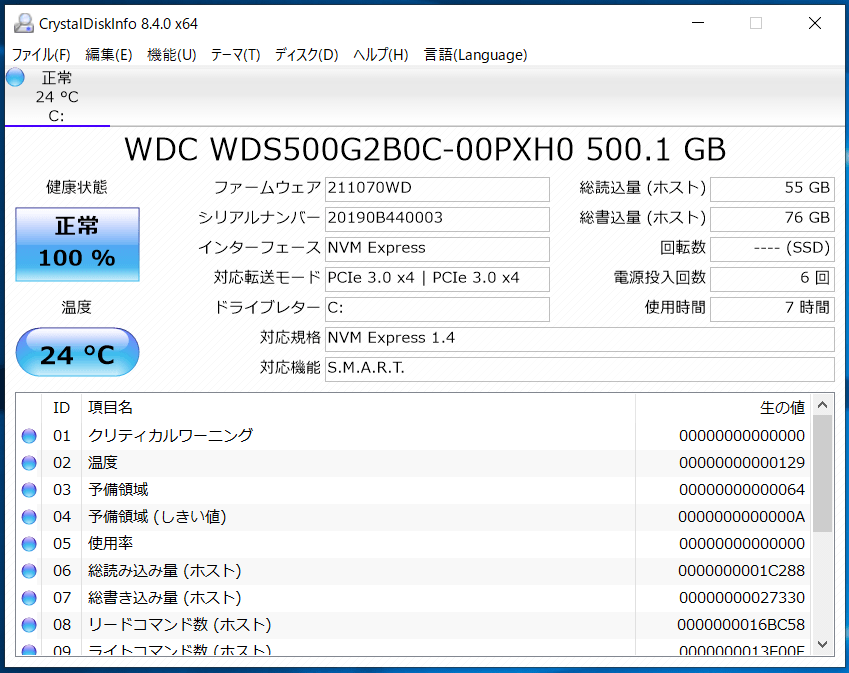Click status dot for 使用率 row
This screenshot has height=673, width=849.
tap(29, 544)
